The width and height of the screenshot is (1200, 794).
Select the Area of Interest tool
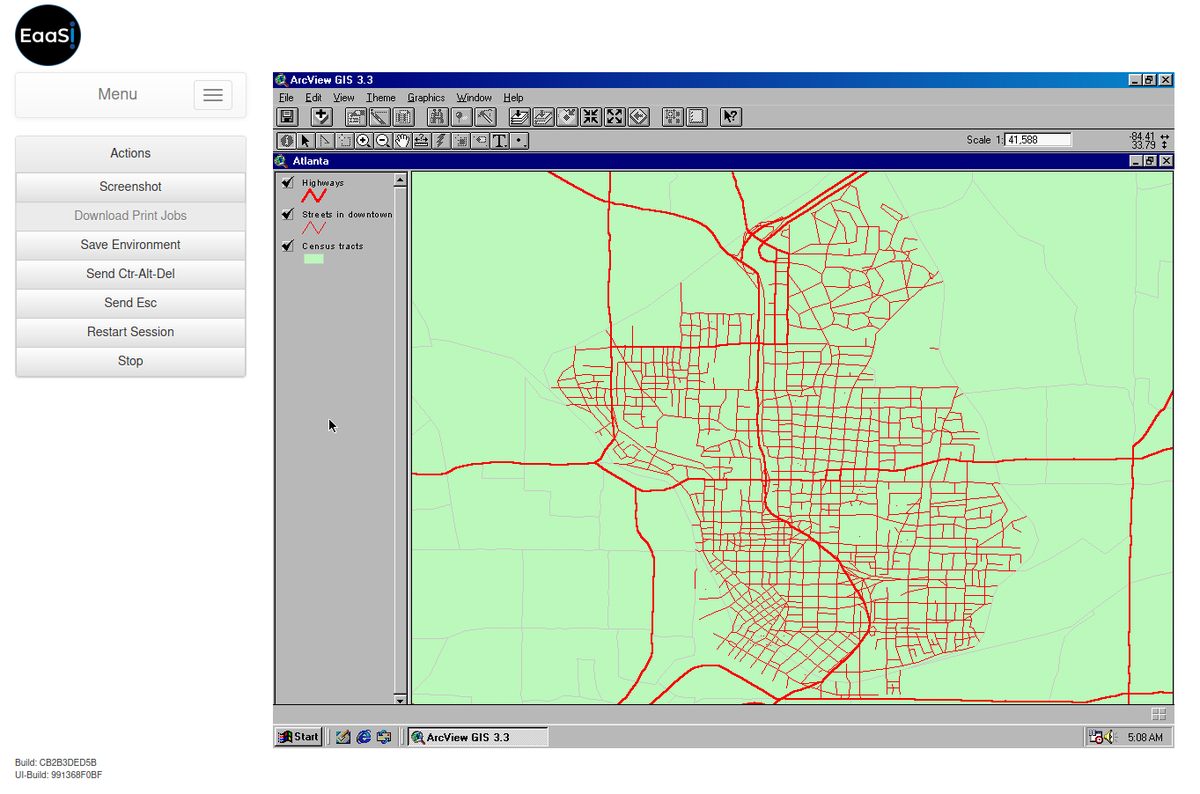pyautogui.click(x=460, y=141)
